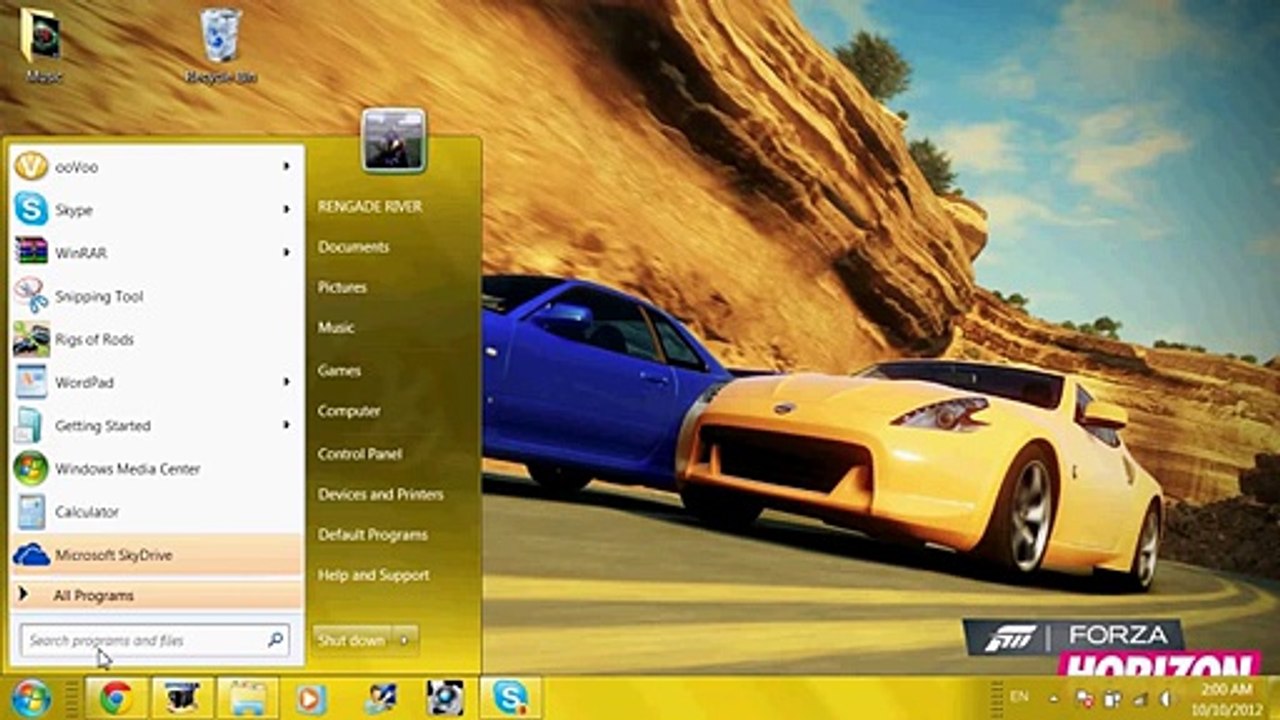This screenshot has width=1280, height=720.
Task: Open Google Chrome from the taskbar
Action: point(116,698)
